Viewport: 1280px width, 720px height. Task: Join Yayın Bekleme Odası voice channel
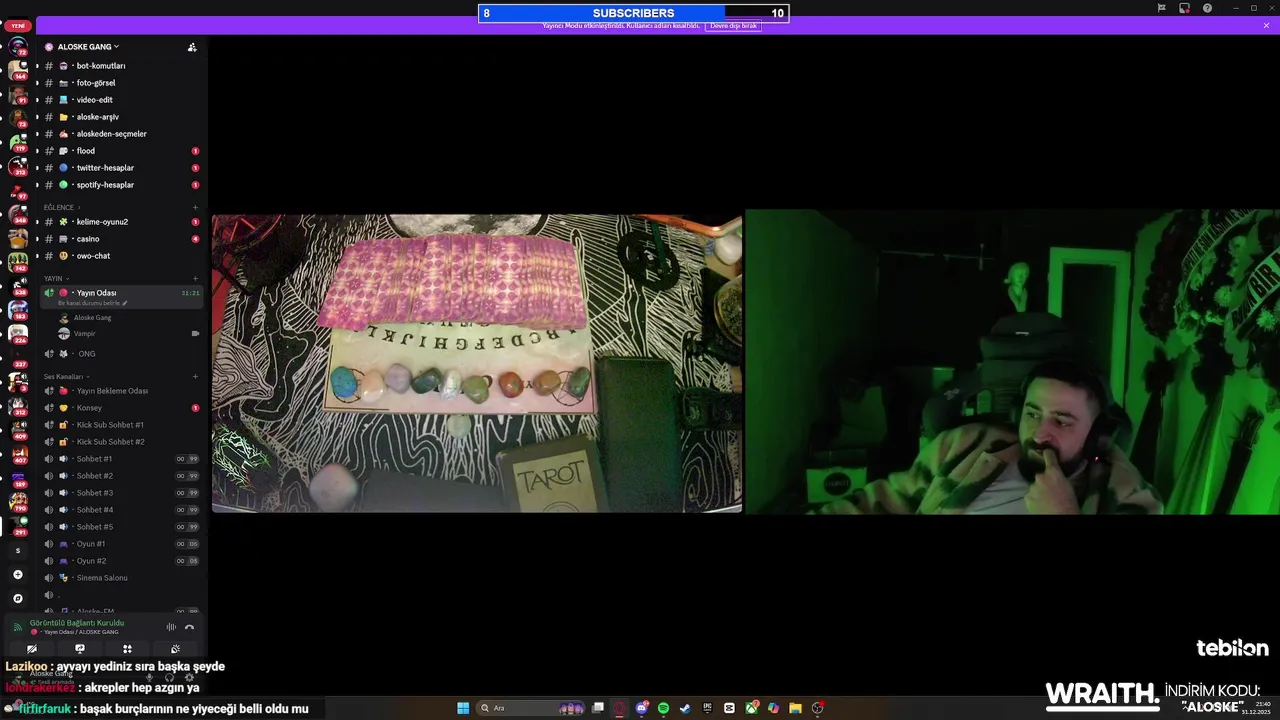coord(122,391)
